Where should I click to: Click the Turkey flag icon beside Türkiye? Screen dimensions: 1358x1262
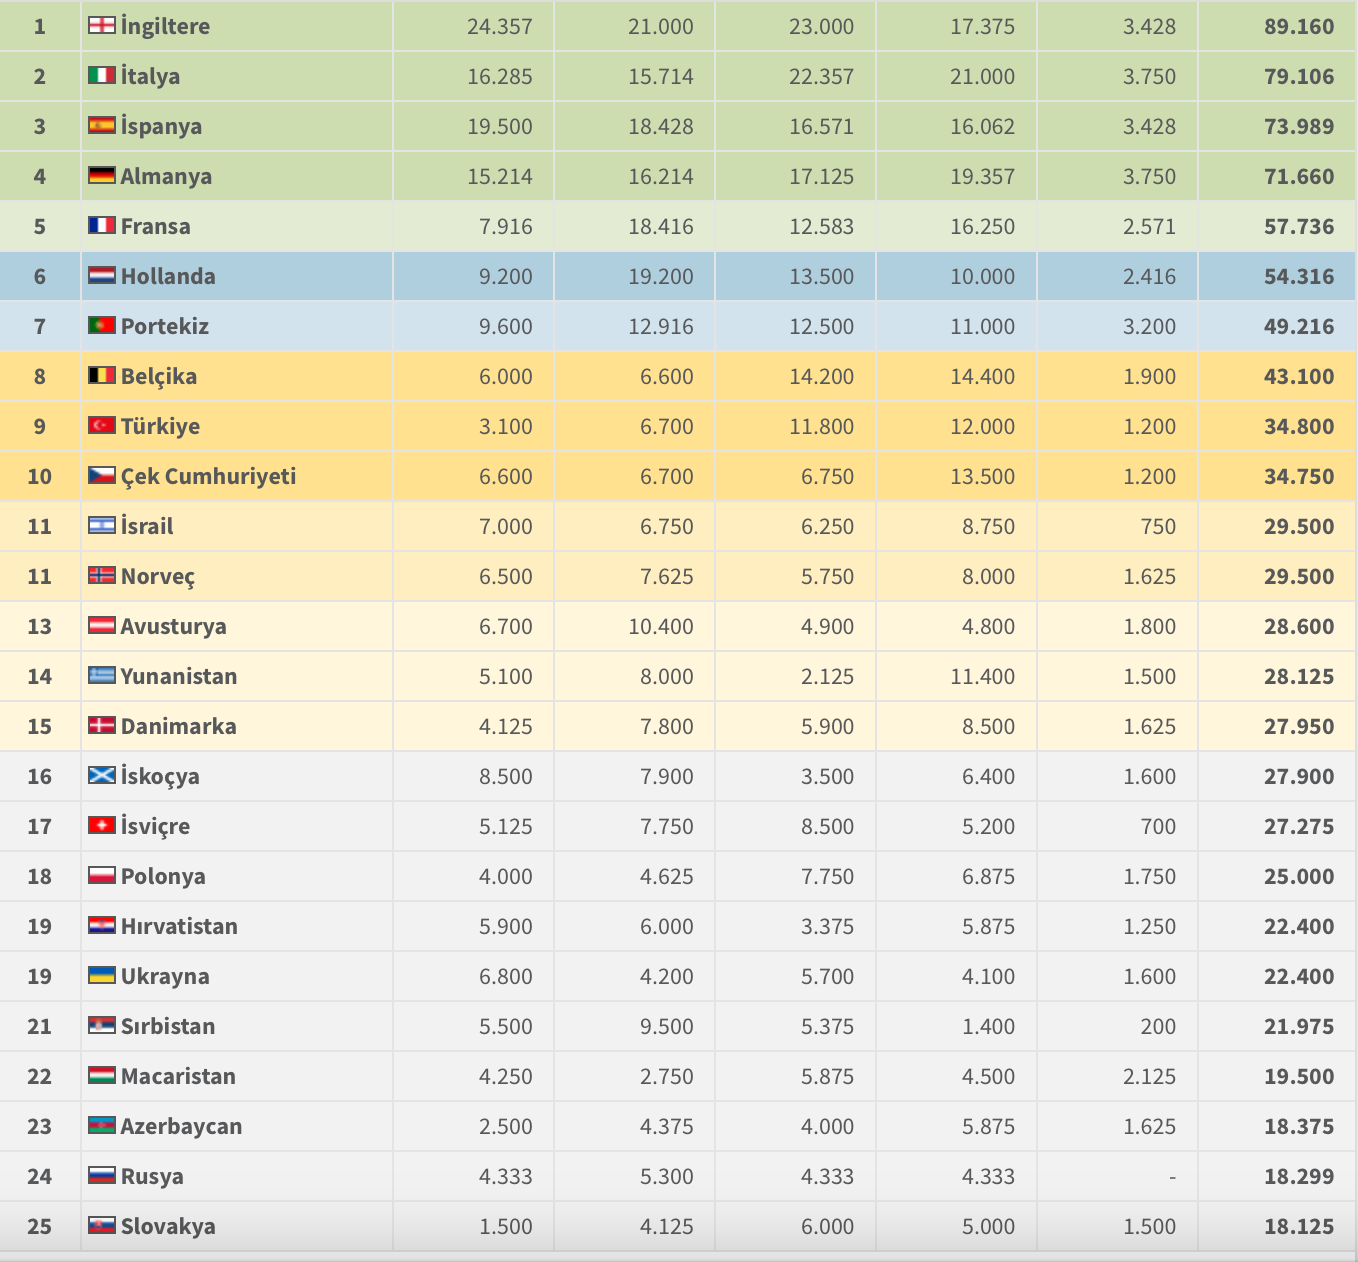coord(101,424)
